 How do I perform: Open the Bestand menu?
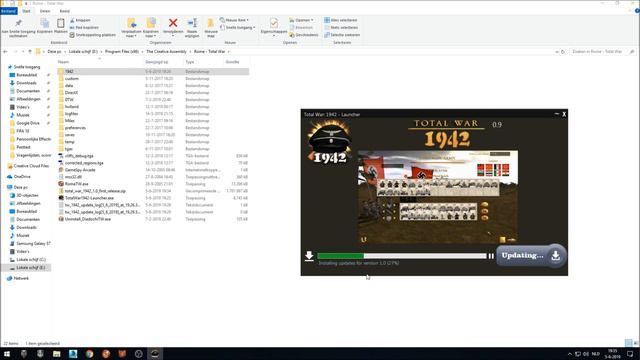coord(9,11)
